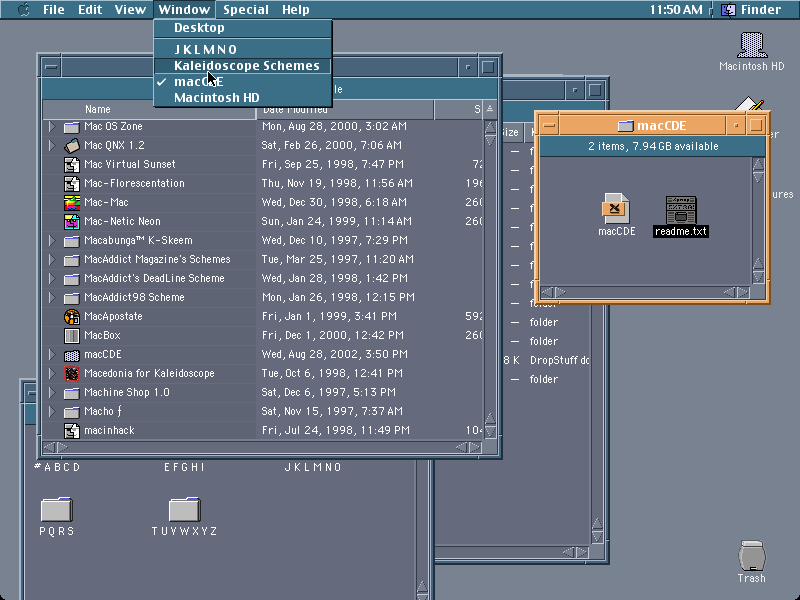Image resolution: width=800 pixels, height=600 pixels.
Task: Expand MacAddict's DeadLine Scheme disclosure triangle
Action: point(52,279)
